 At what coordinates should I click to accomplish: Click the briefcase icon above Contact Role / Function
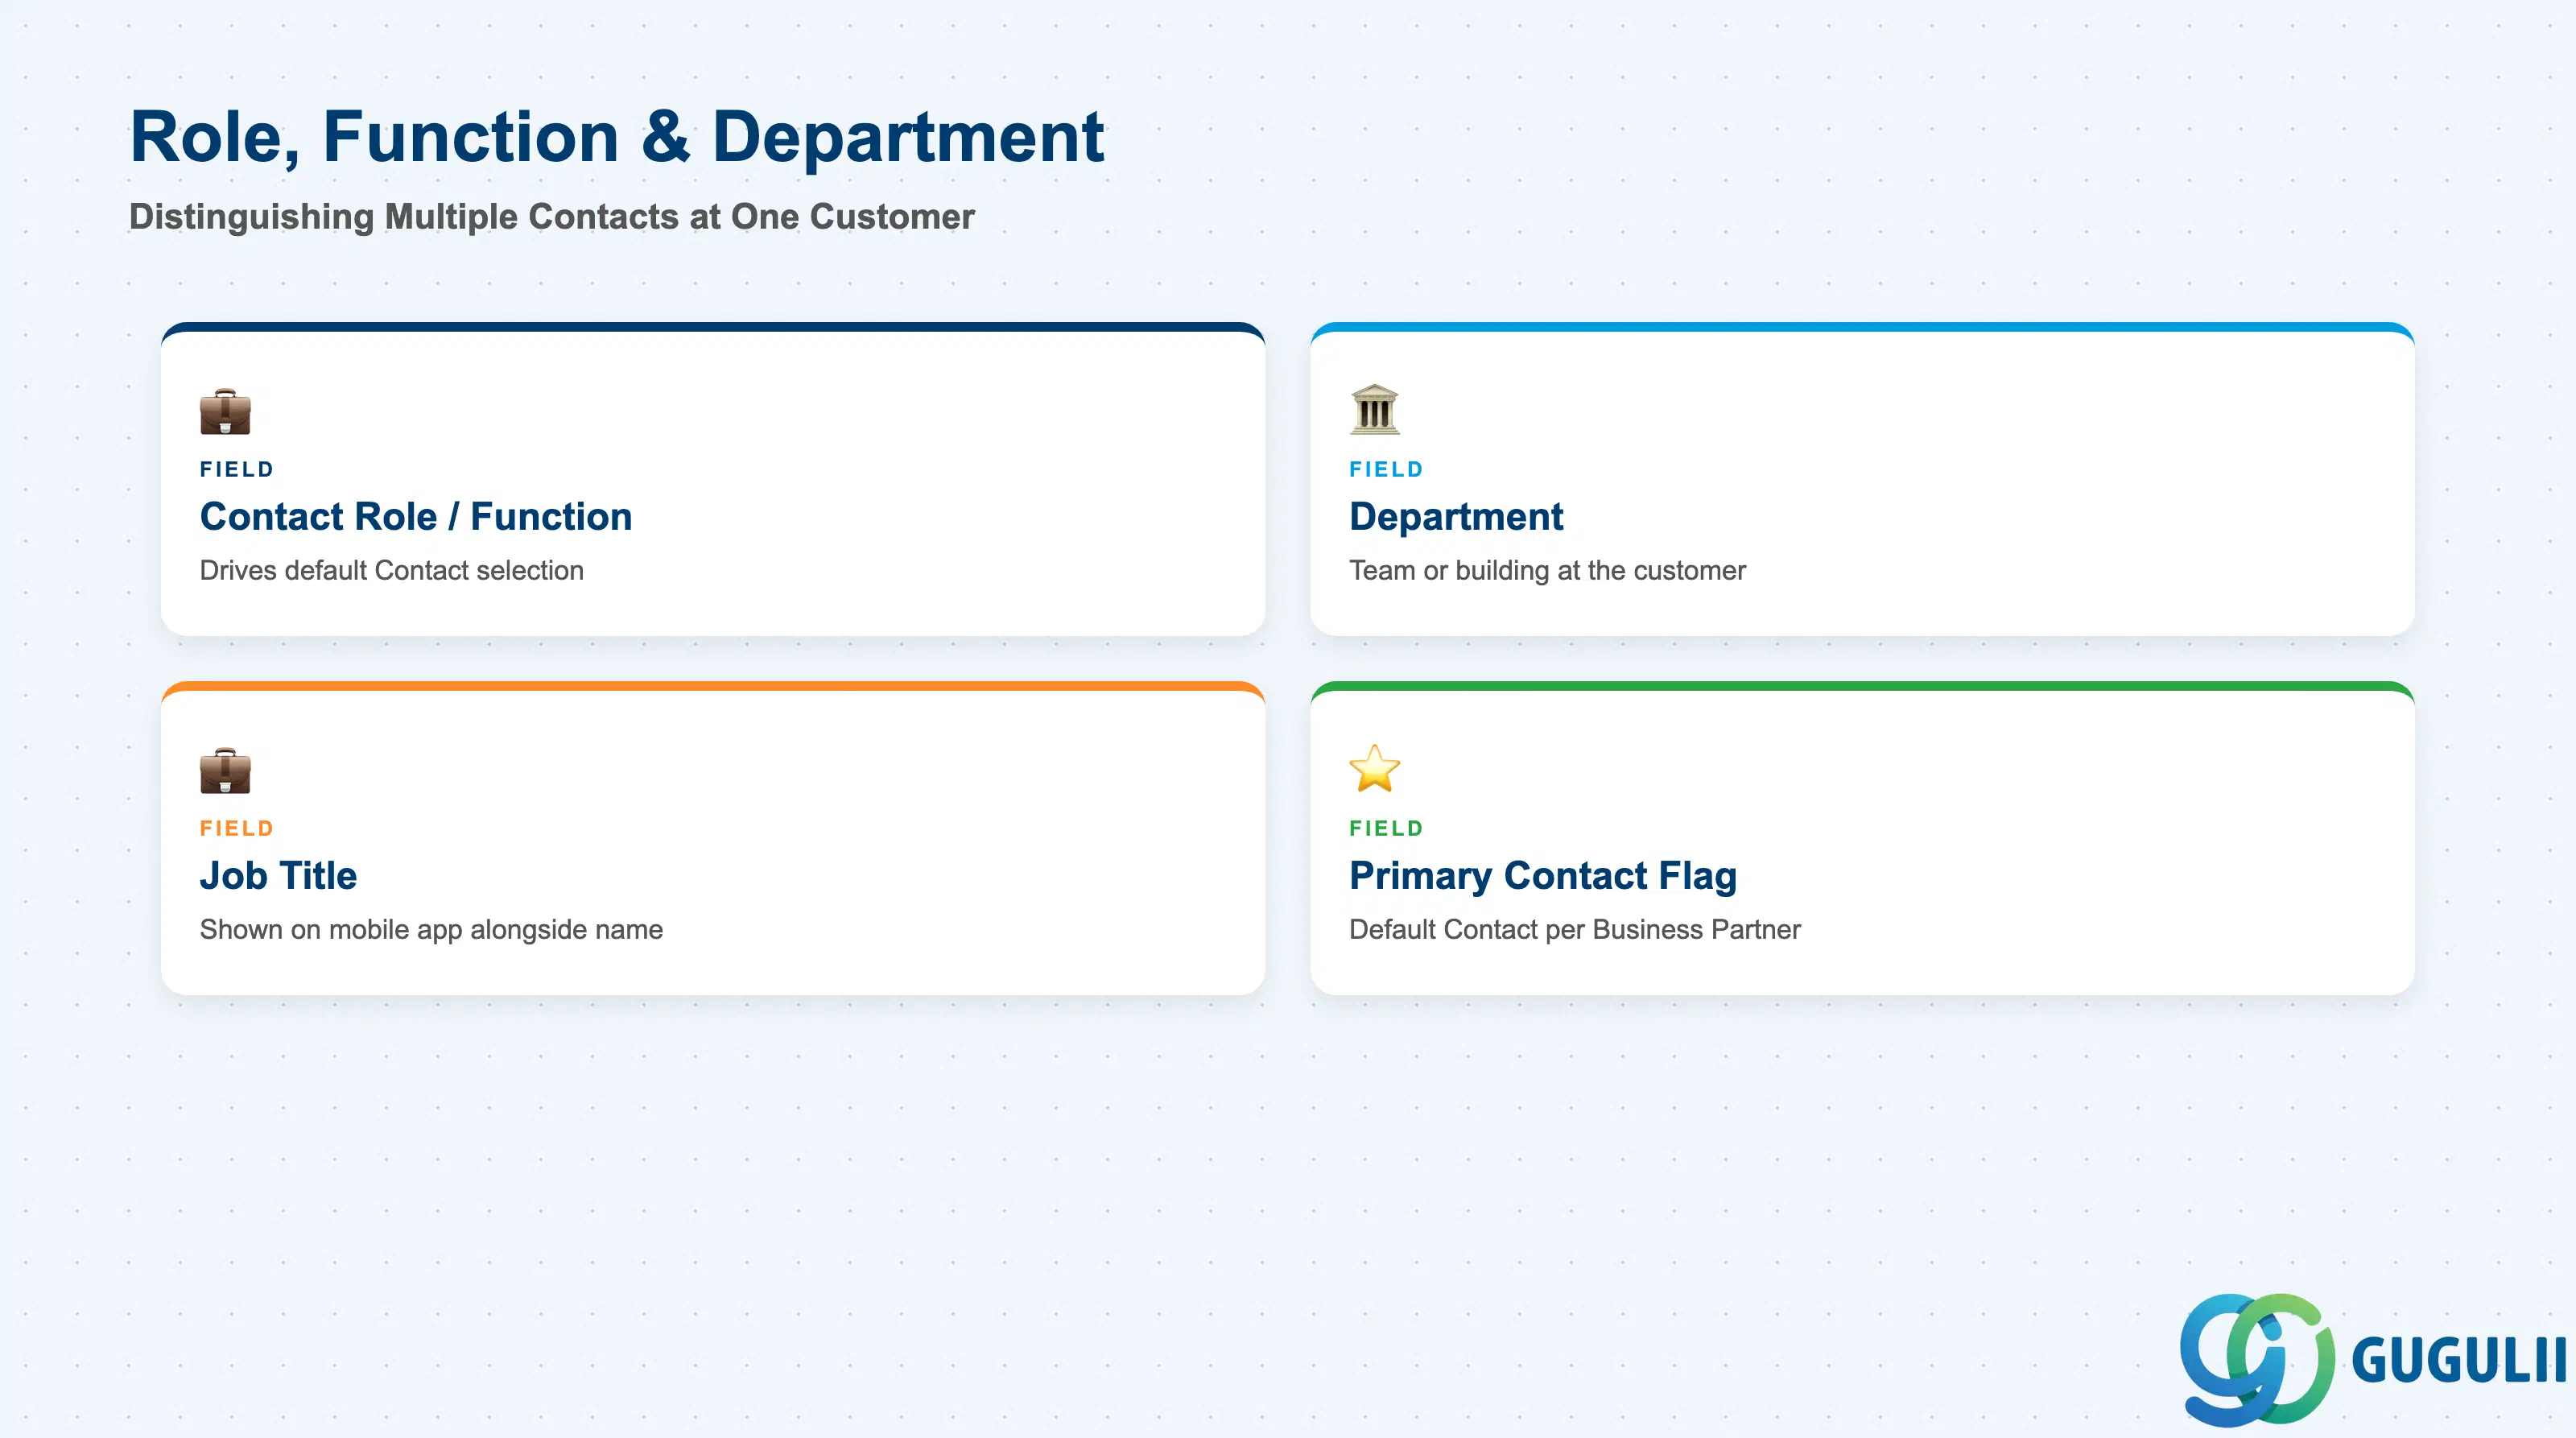tap(225, 411)
